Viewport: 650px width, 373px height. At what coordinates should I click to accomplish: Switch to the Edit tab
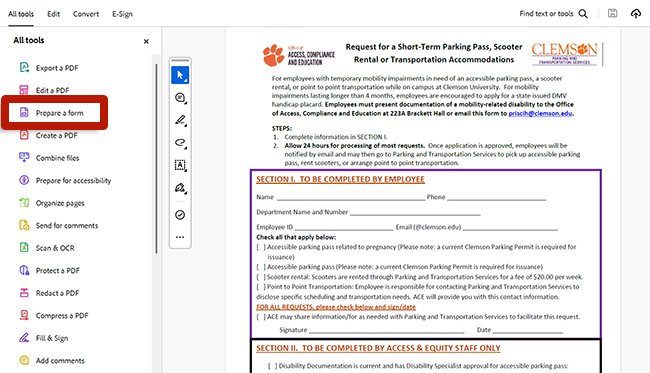(53, 14)
